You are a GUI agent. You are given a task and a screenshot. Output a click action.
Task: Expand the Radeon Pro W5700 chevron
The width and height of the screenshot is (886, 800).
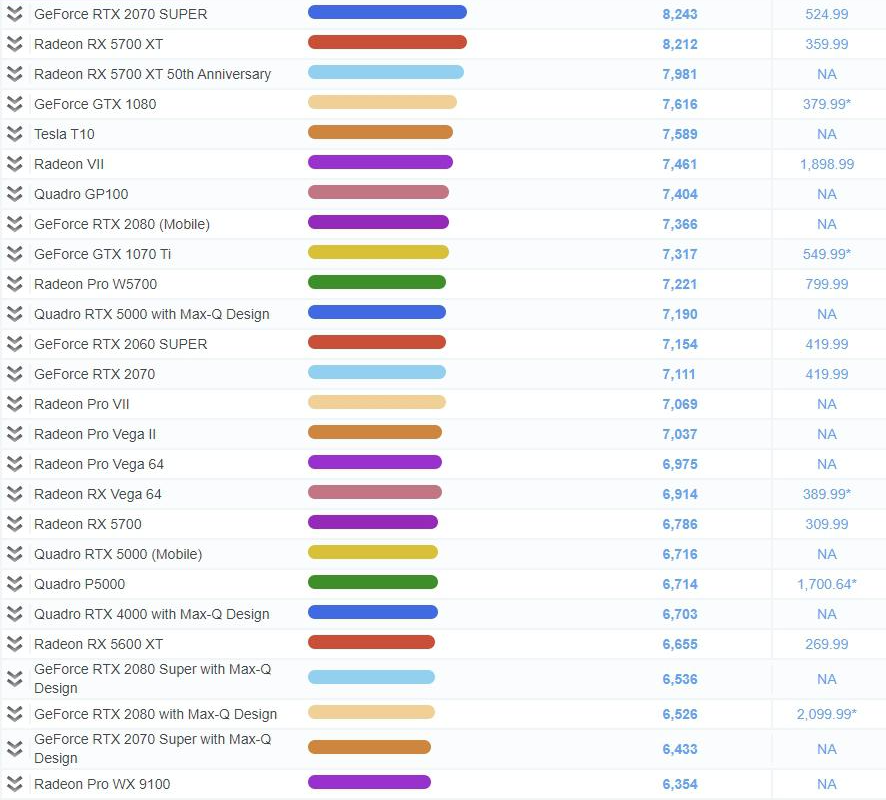point(14,283)
